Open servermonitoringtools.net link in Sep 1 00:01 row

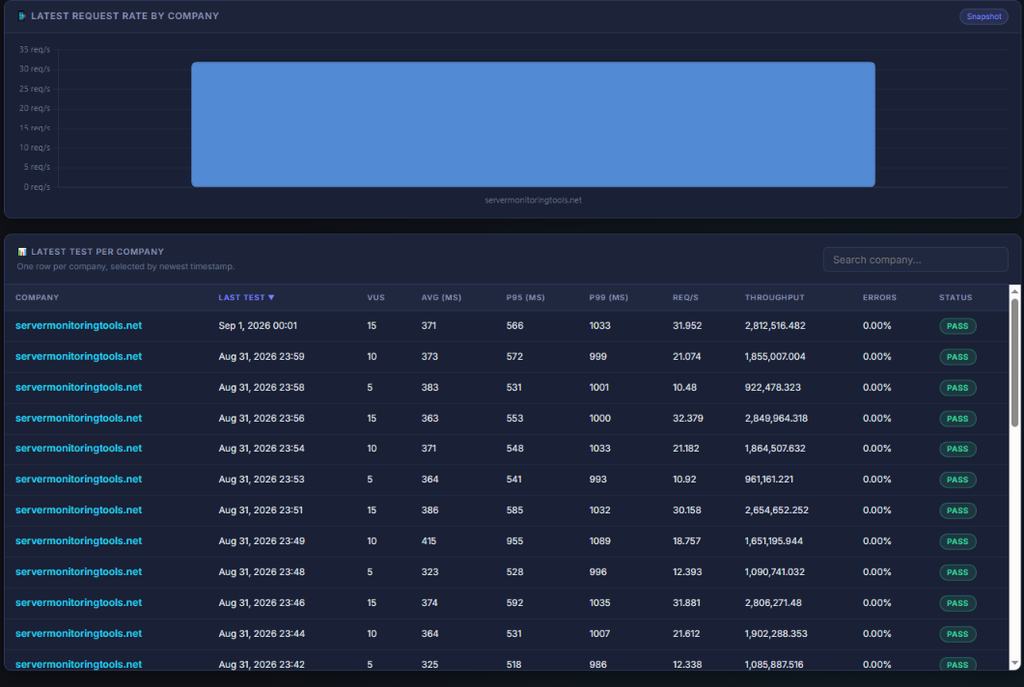tap(78, 325)
